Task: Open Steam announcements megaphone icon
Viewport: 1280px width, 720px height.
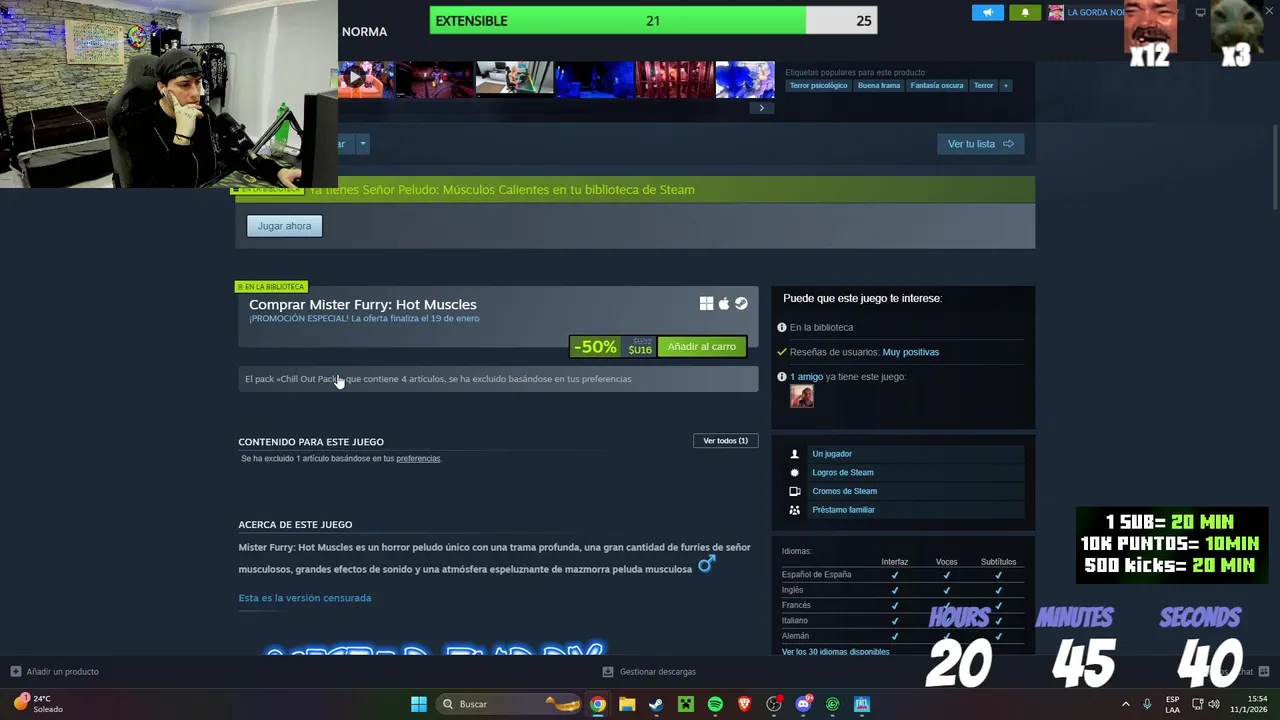Action: (987, 12)
